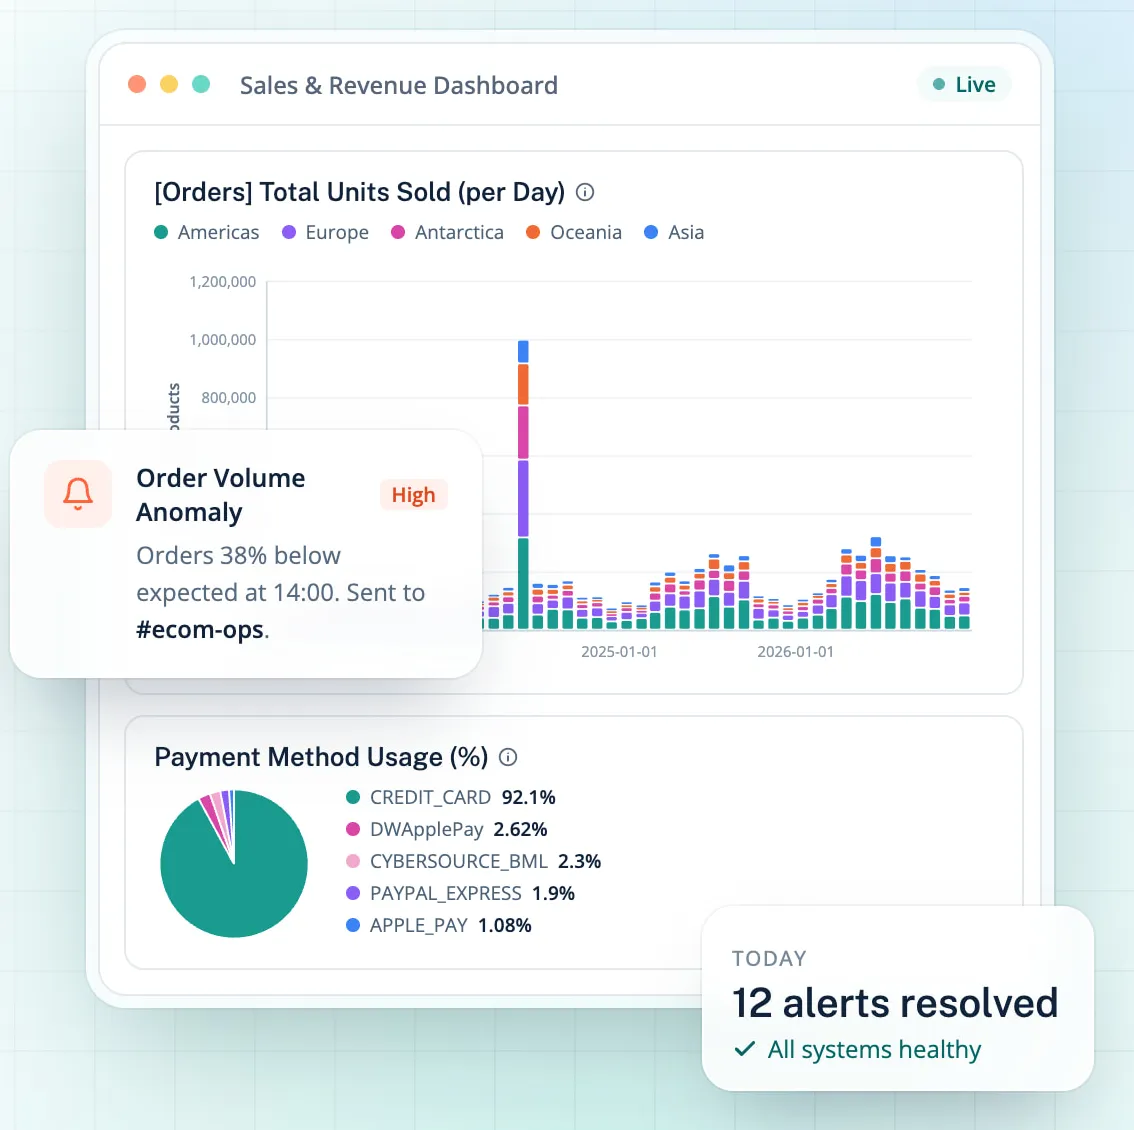Select the CREDIT_CARD 92.1% legend entry
This screenshot has width=1134, height=1130.
[x=451, y=797]
